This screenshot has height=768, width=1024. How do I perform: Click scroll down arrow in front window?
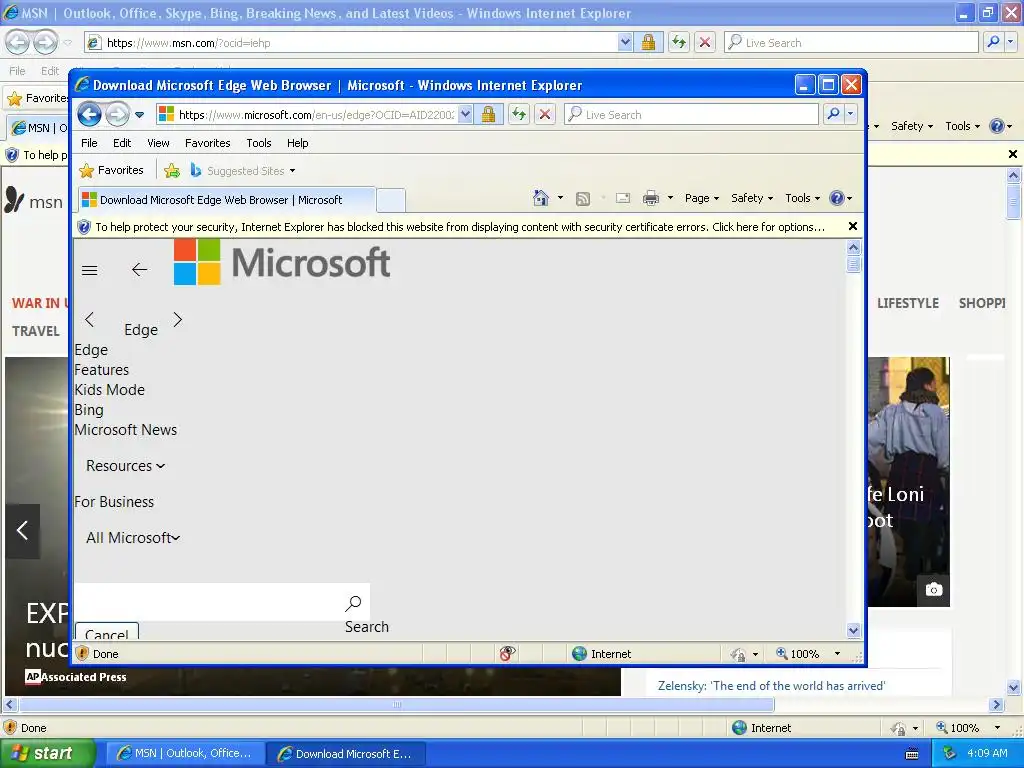(x=854, y=630)
